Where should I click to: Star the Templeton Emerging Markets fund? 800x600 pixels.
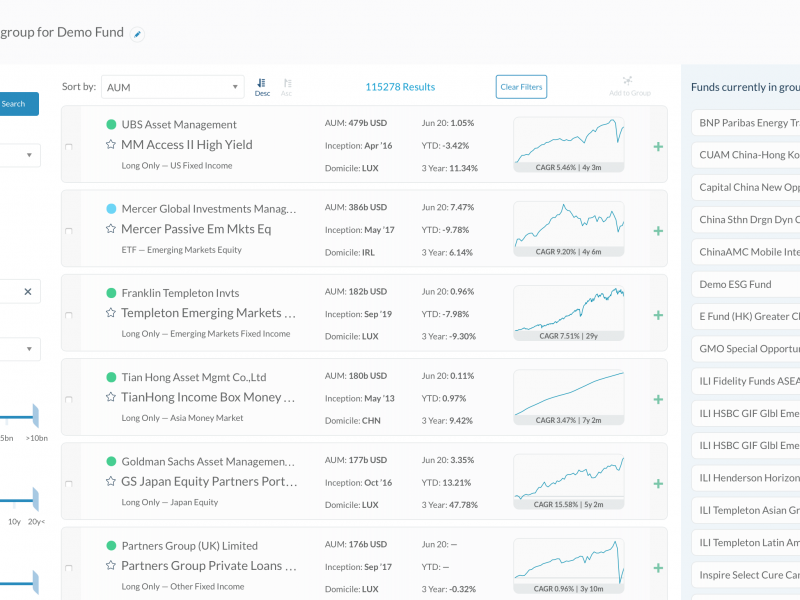(110, 313)
